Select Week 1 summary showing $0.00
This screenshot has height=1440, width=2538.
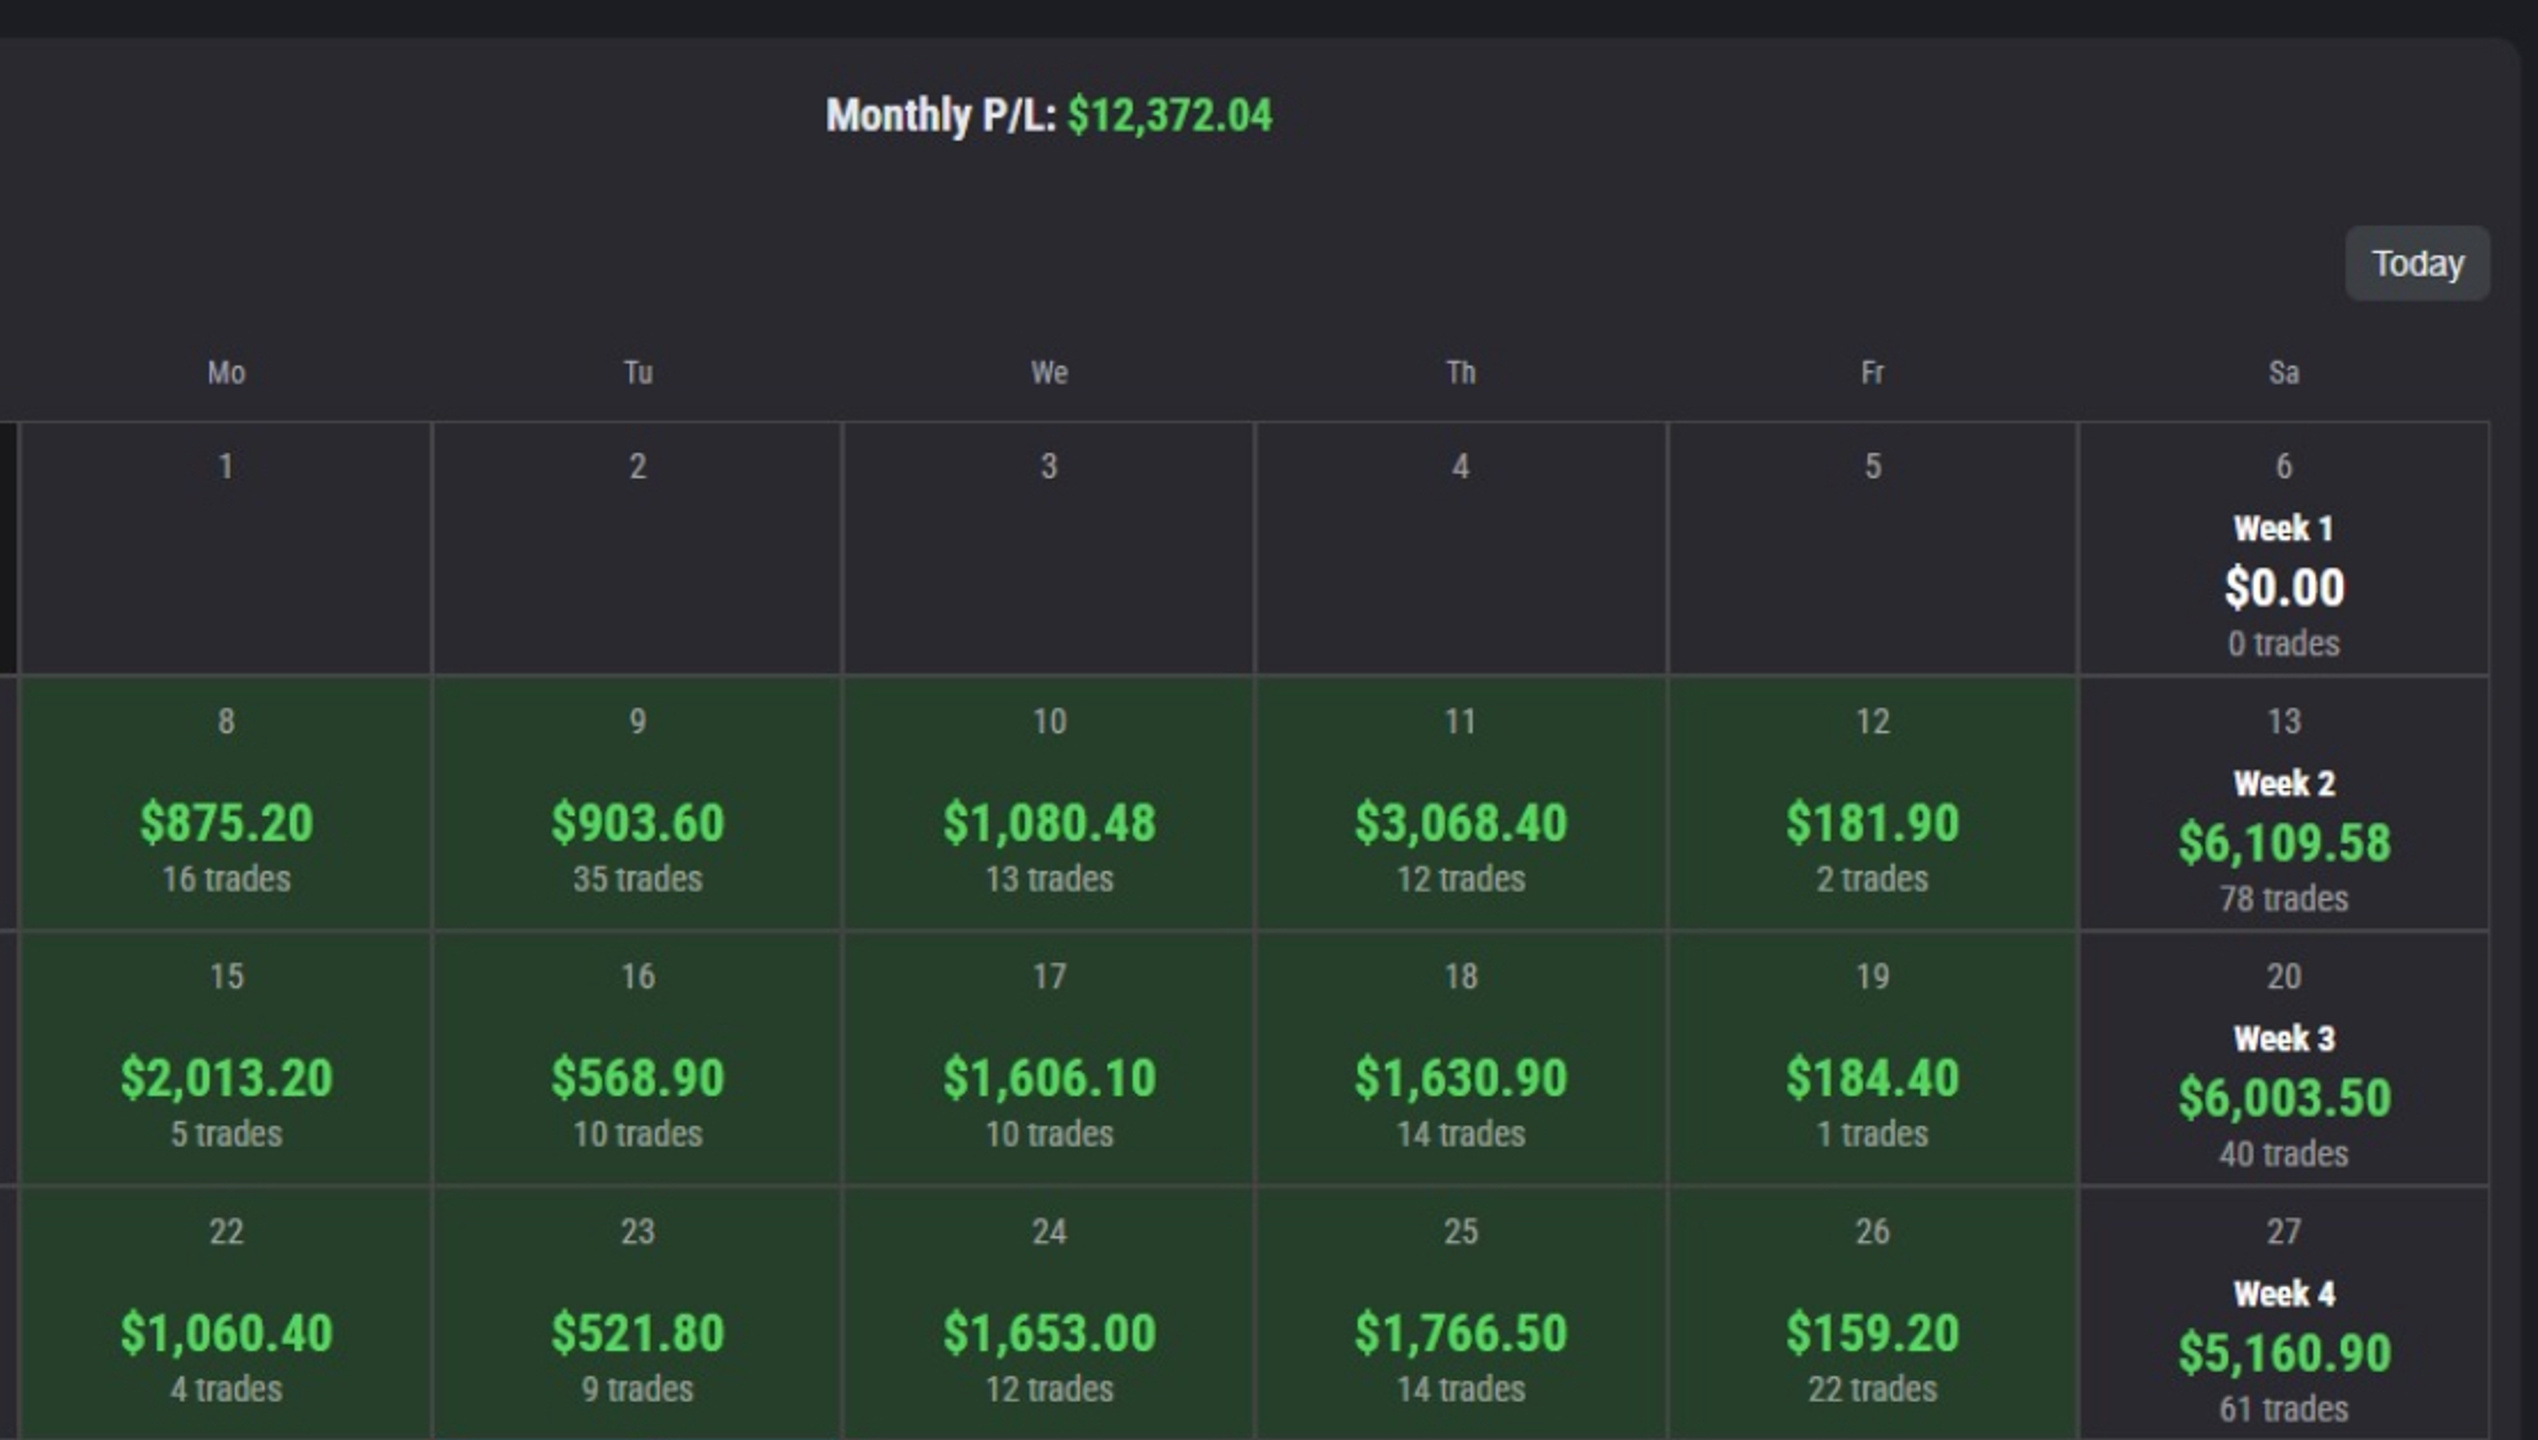[x=2284, y=548]
